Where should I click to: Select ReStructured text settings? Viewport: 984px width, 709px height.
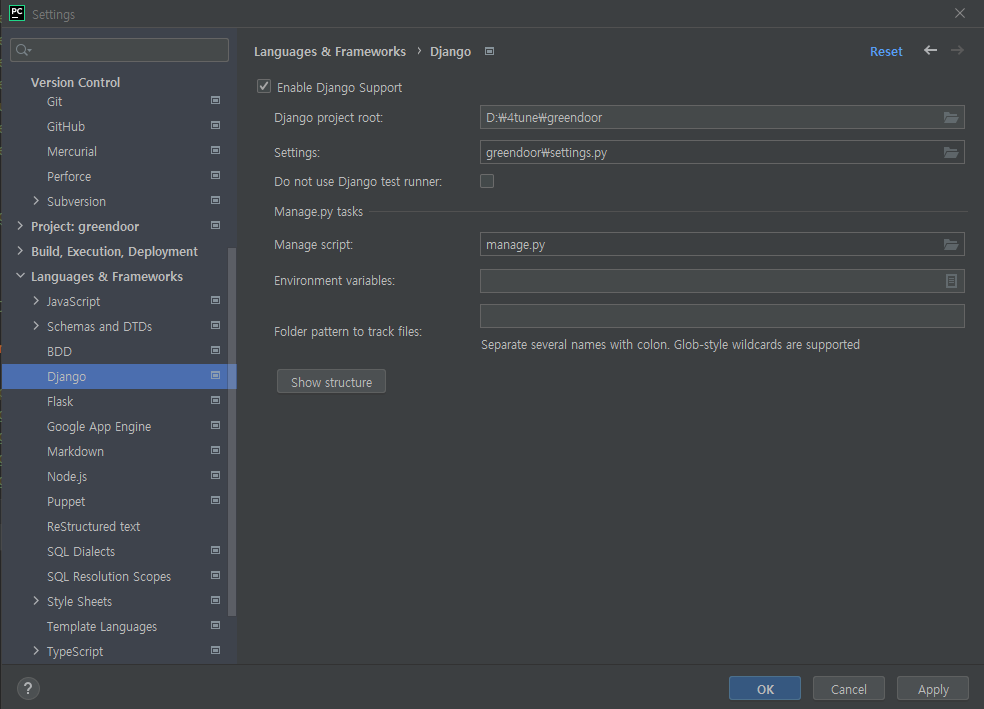pos(94,526)
